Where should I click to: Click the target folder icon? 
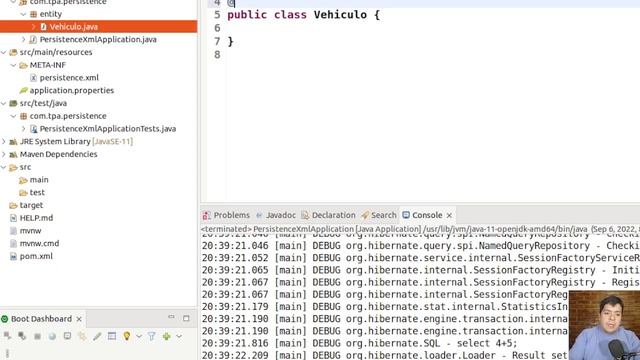point(13,205)
